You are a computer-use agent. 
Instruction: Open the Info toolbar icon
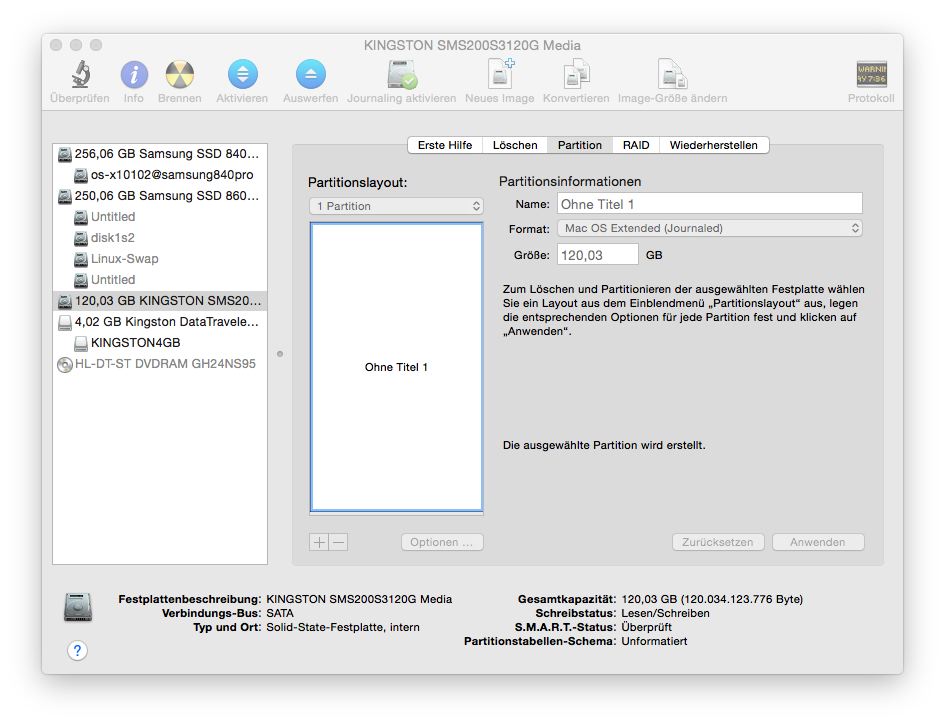click(x=134, y=75)
